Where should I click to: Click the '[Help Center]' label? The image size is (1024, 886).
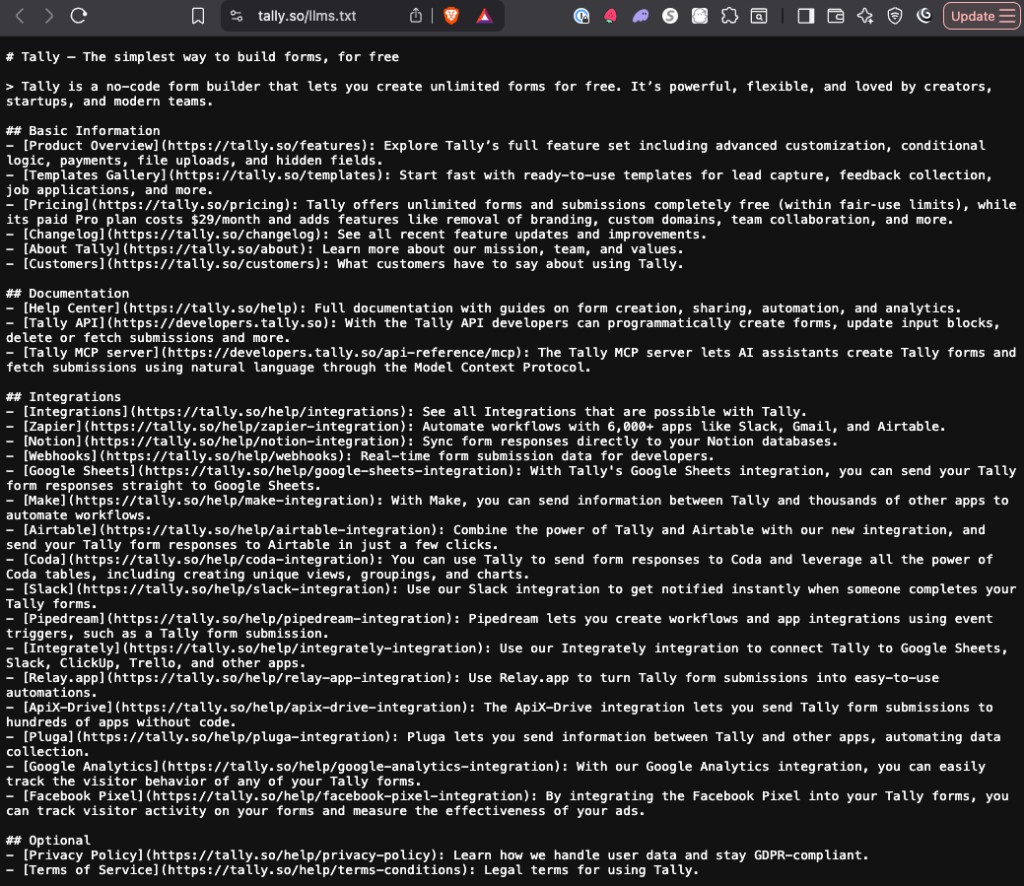(x=71, y=308)
